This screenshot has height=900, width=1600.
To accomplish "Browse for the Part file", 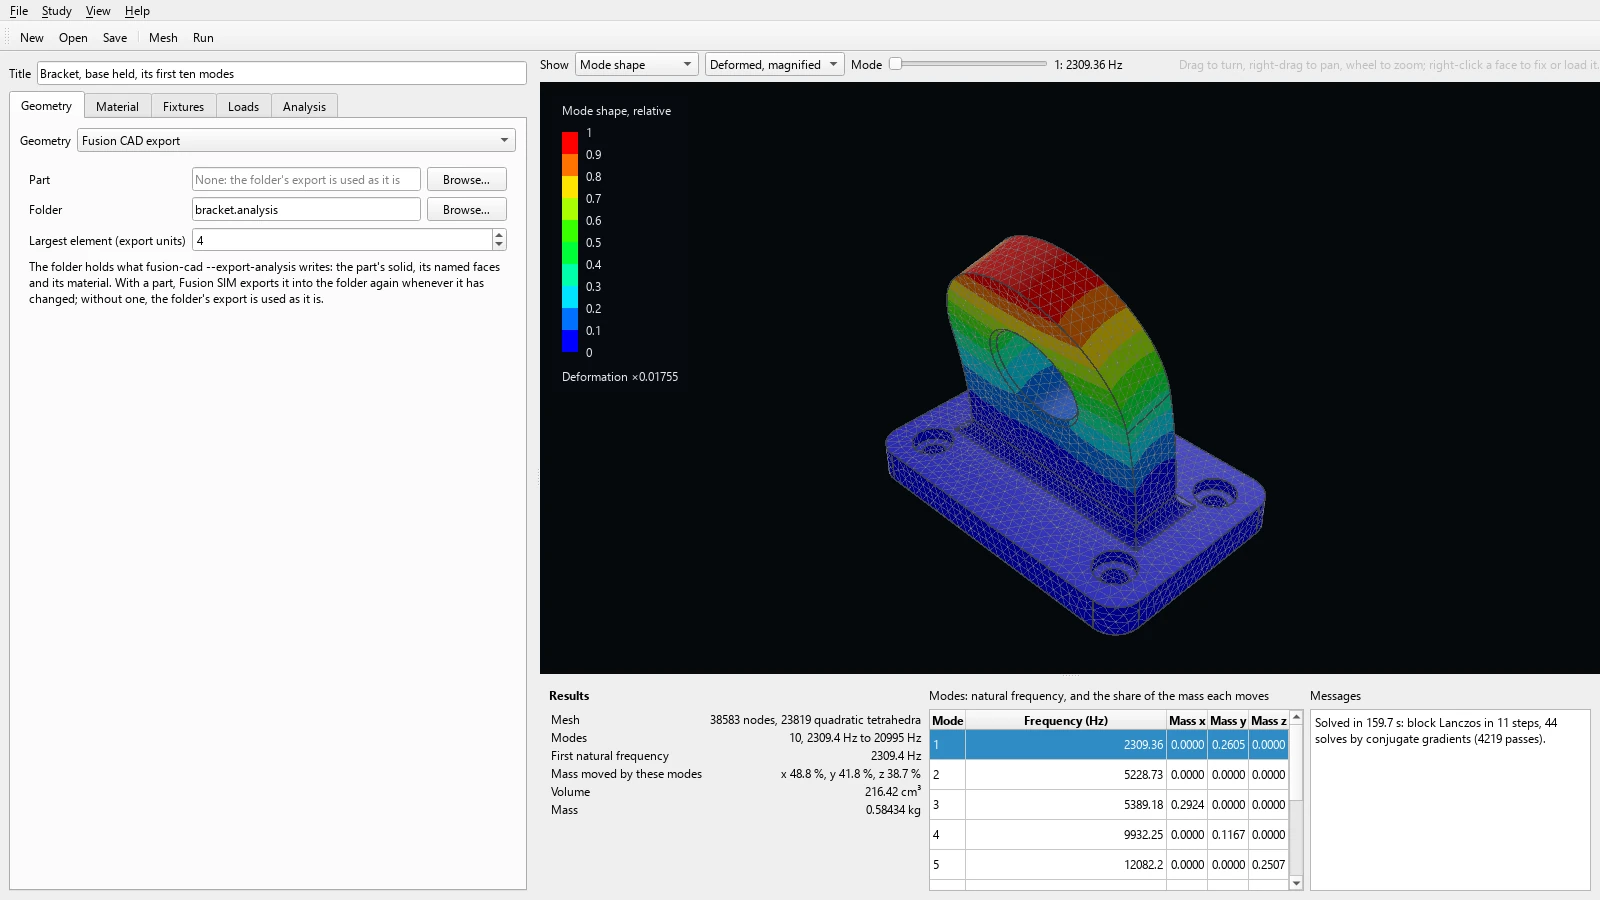I will [466, 180].
